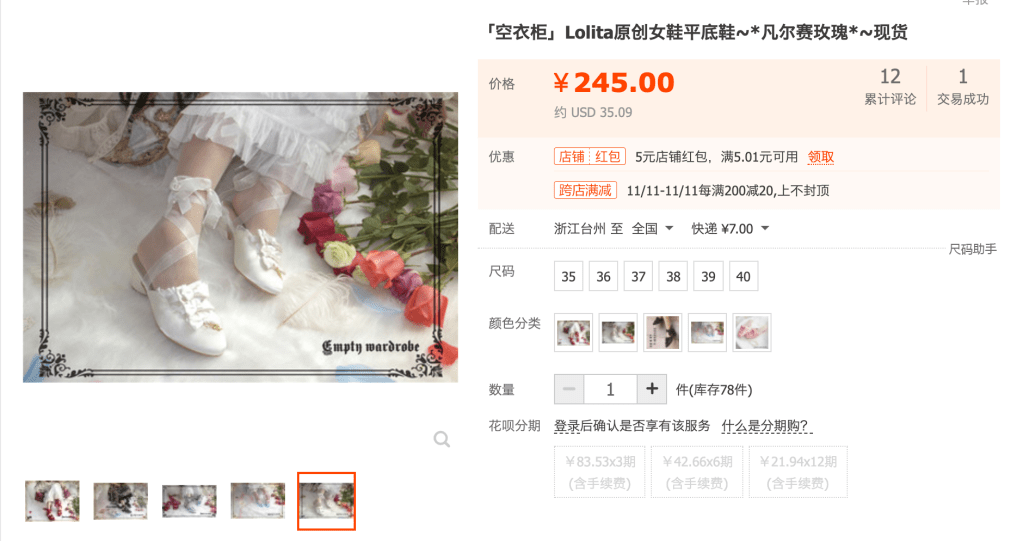Select the ¥21.94x12期 installment plan
This screenshot has width=1023, height=541.
coord(798,472)
